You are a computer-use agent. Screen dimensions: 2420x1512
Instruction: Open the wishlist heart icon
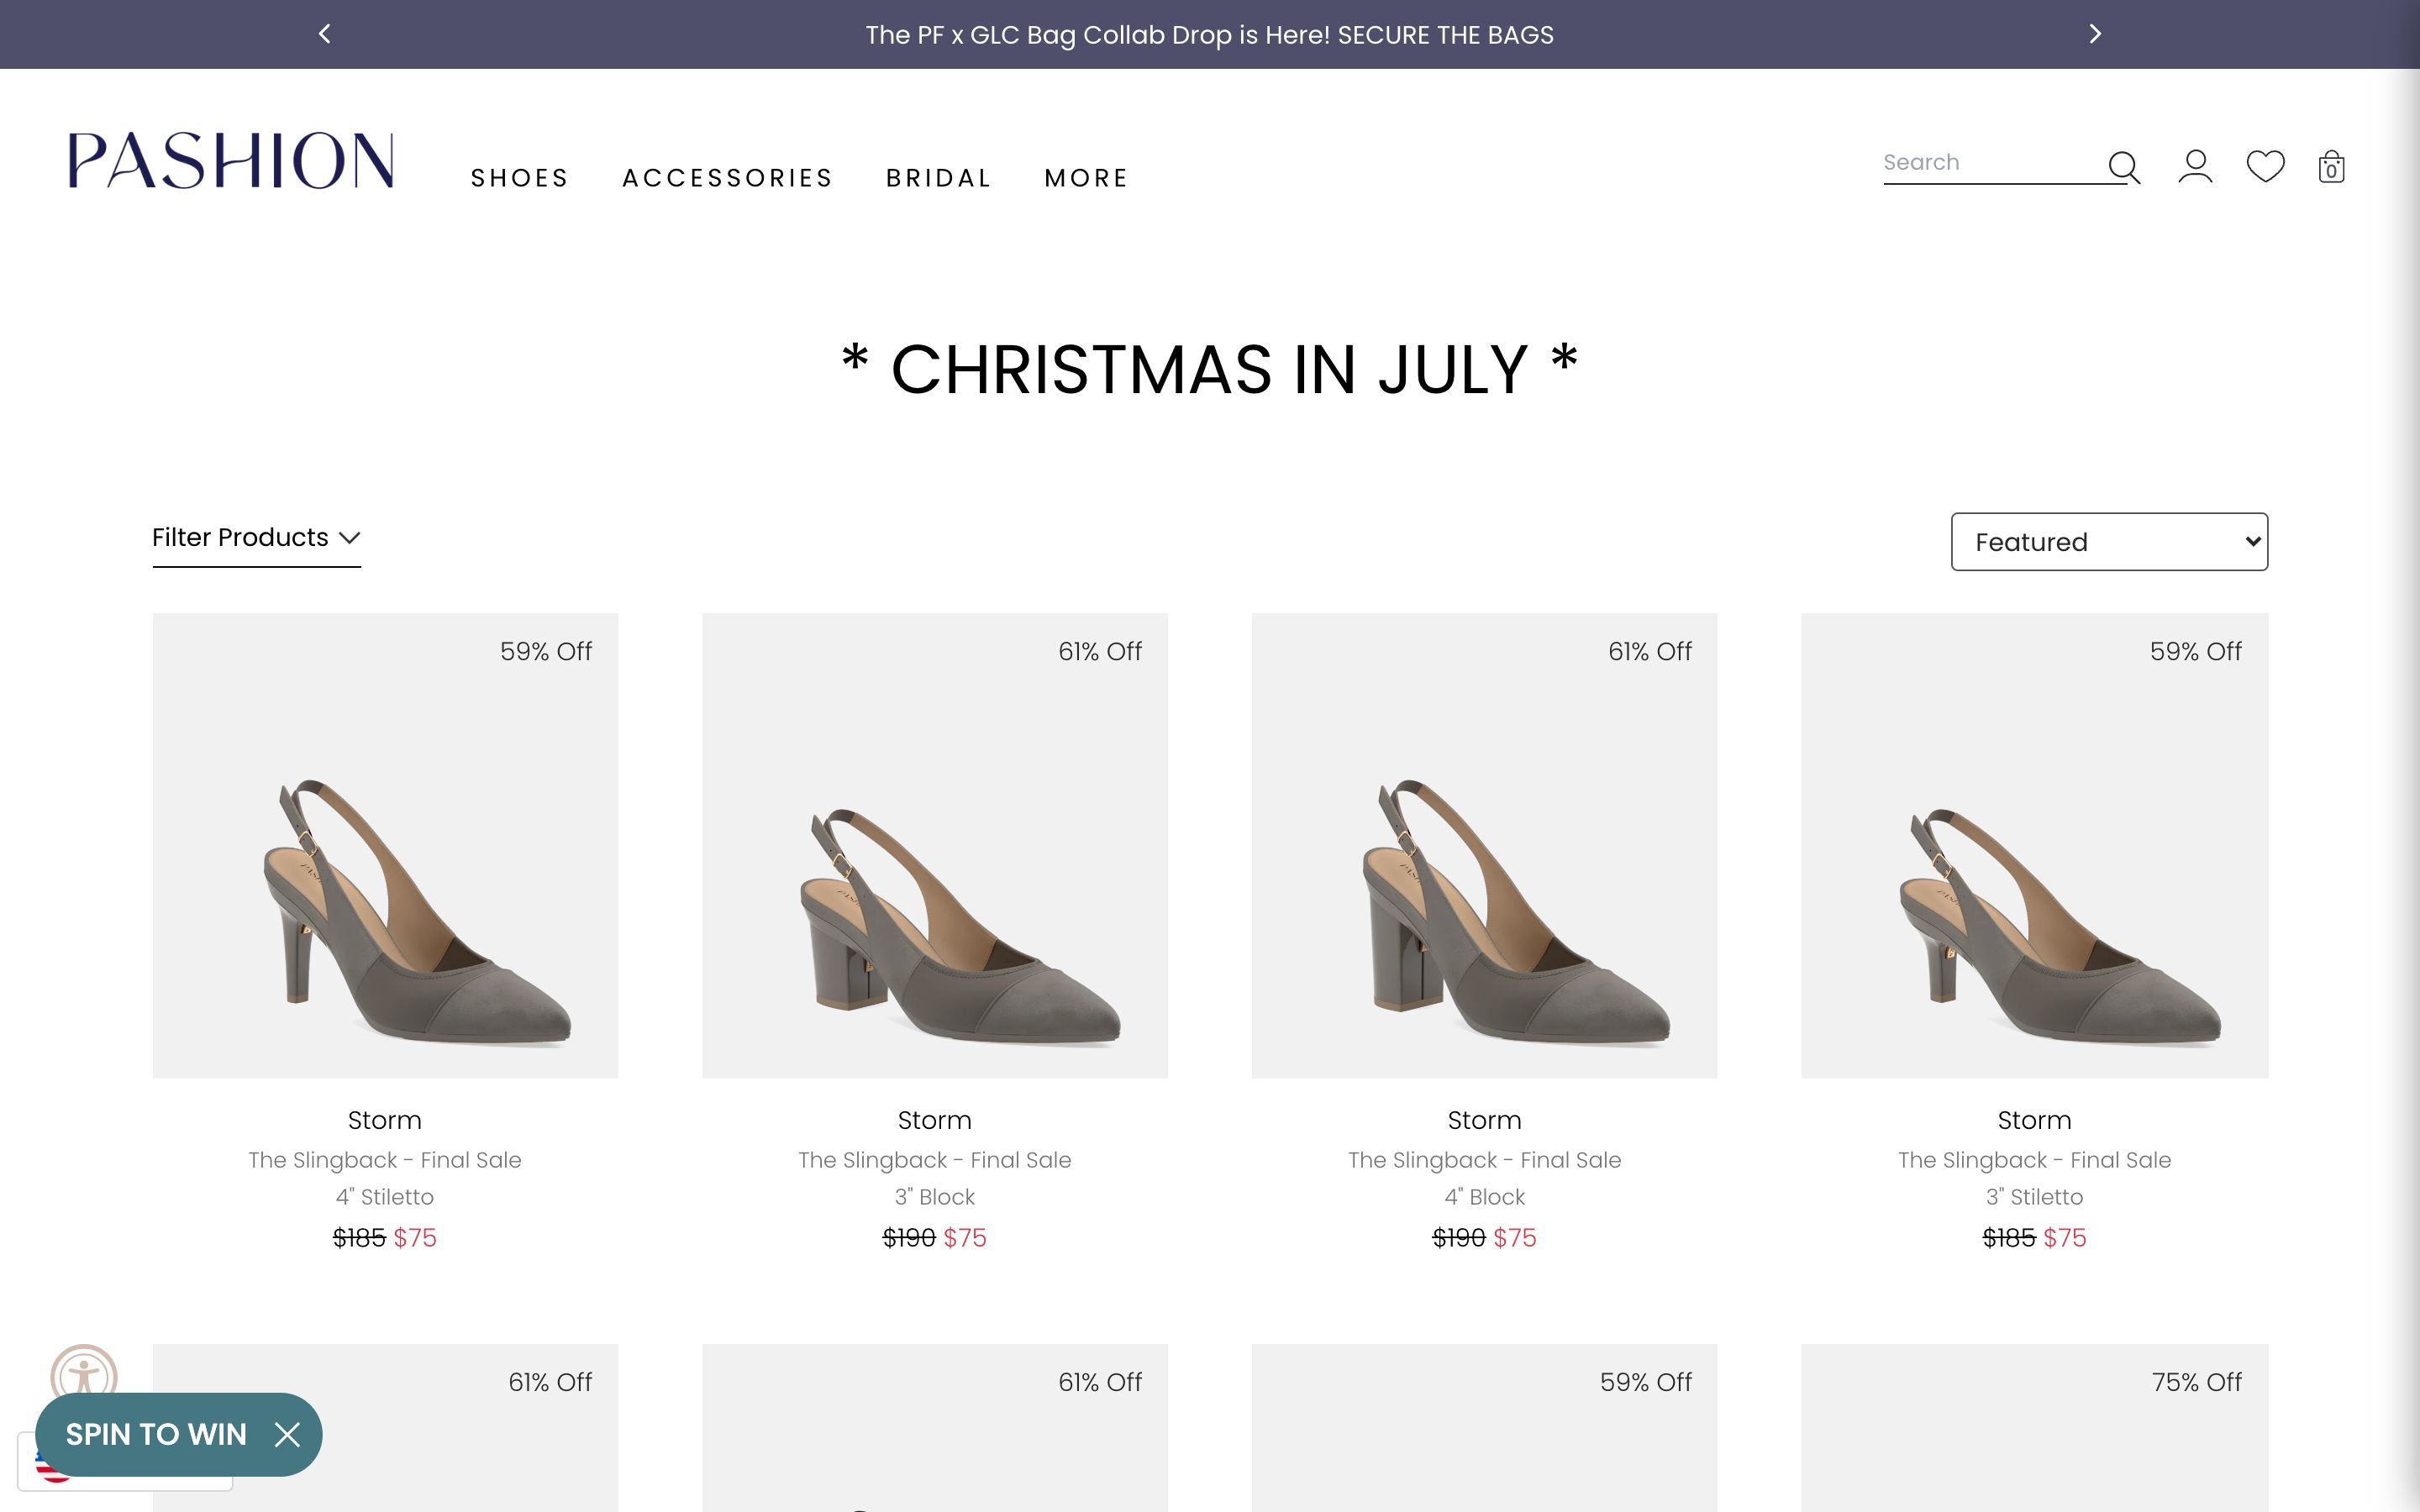pos(2265,168)
